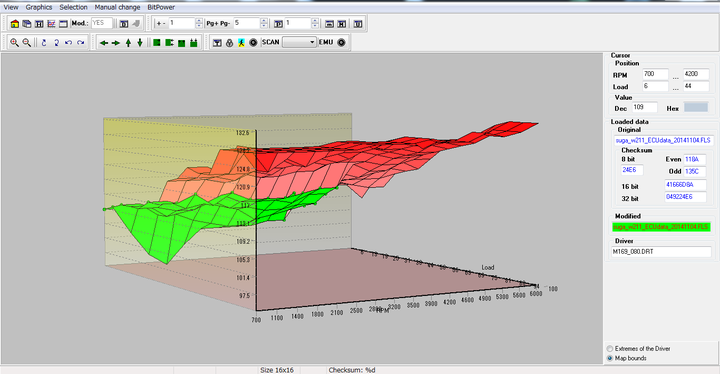
Task: Zoom out with the magnifier minus icon
Action: (x=27, y=42)
